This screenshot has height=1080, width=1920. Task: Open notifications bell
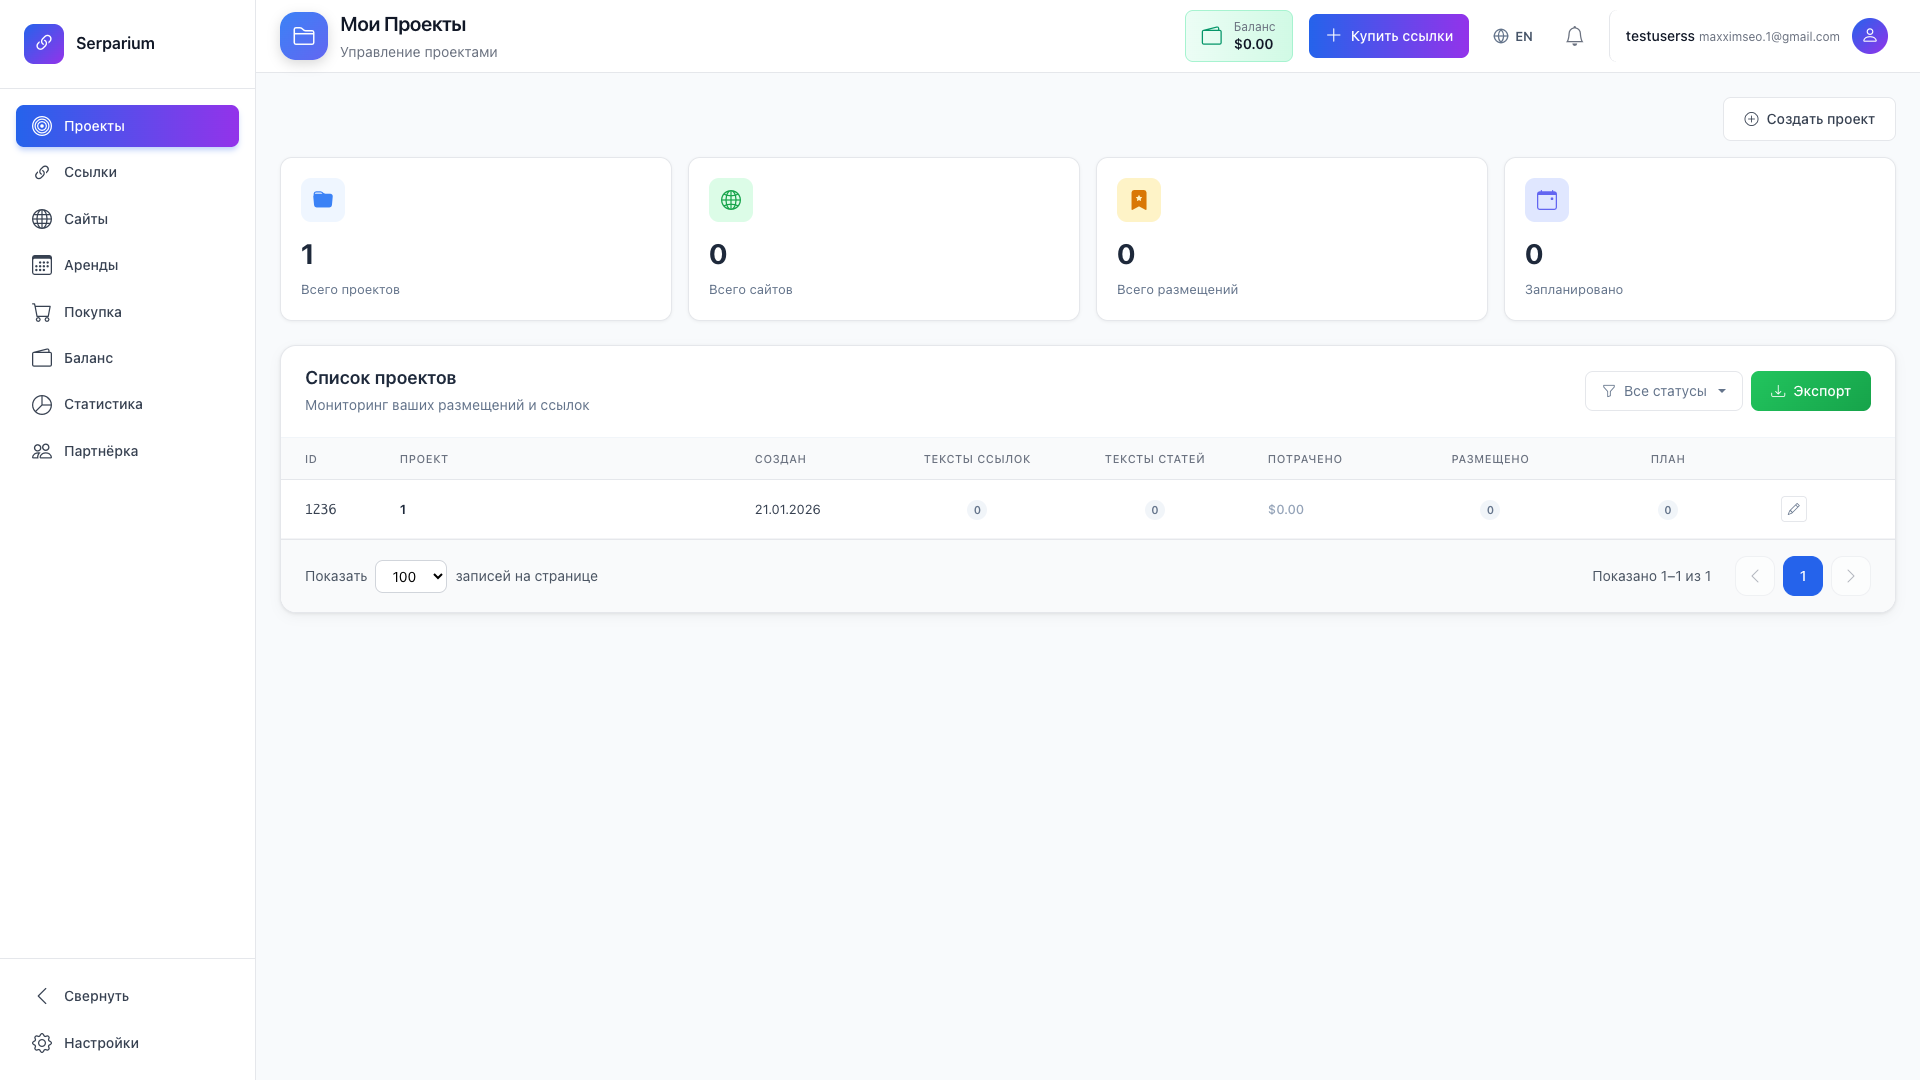point(1574,36)
